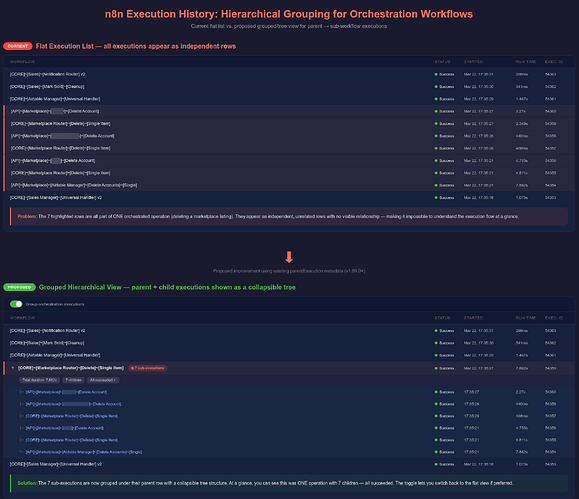This screenshot has height=499, width=579.
Task: Click the green PROPOSED badge
Action: tap(19, 287)
